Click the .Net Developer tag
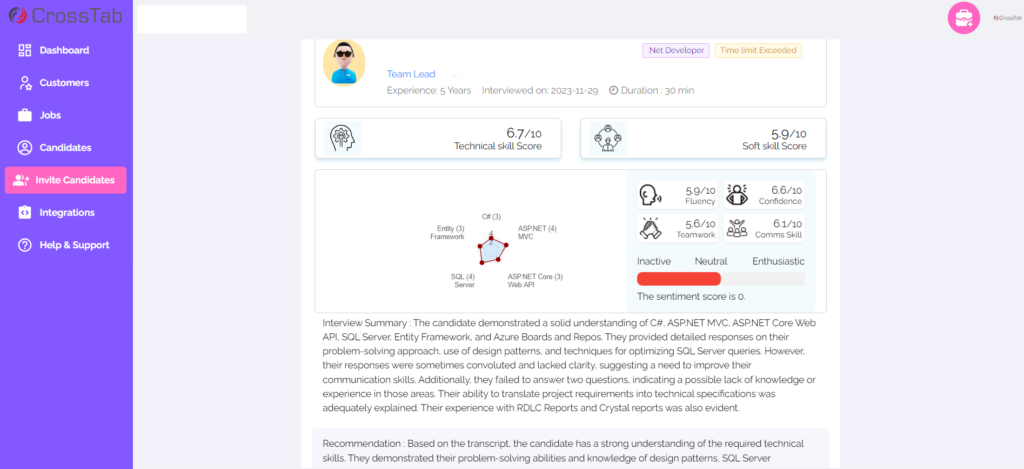Image resolution: width=1024 pixels, height=469 pixels. 676,50
